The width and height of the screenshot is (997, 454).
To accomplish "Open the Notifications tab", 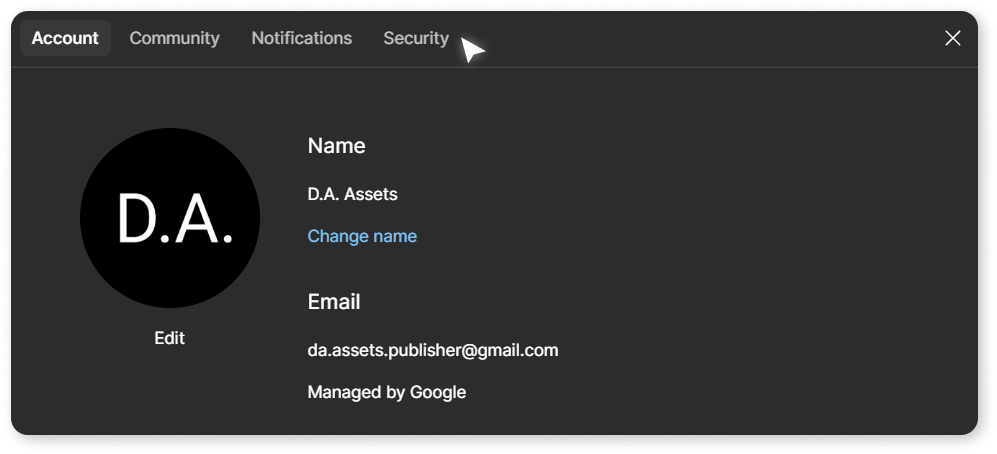I will (301, 38).
